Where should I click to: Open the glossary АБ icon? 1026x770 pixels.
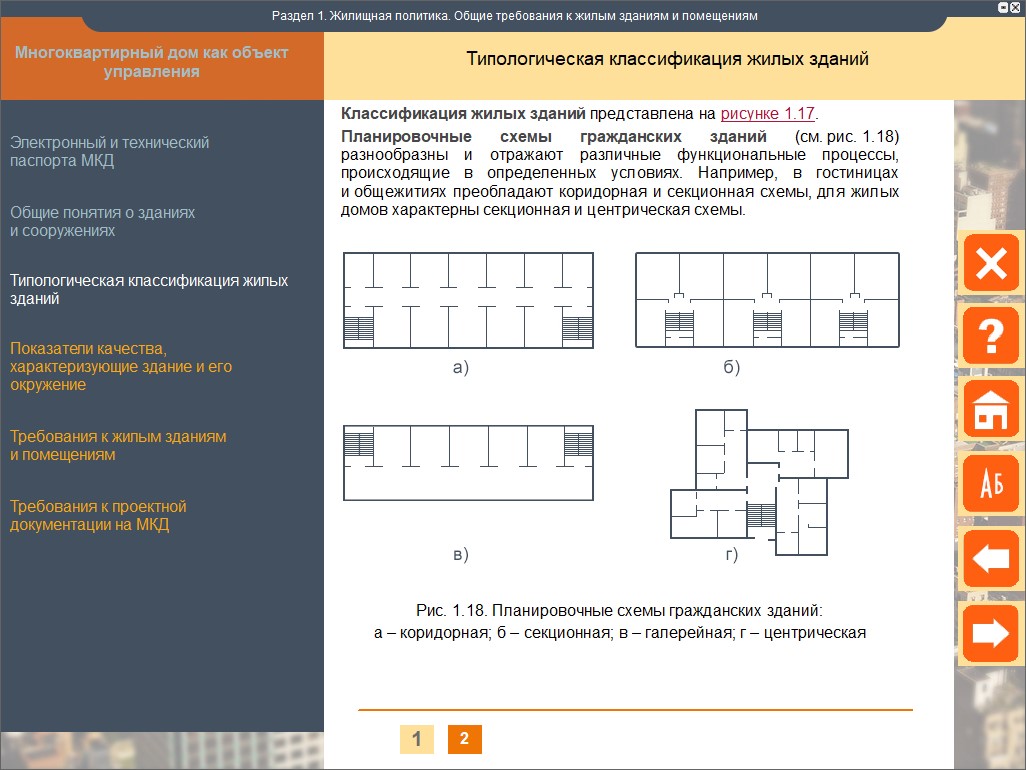pyautogui.click(x=990, y=483)
